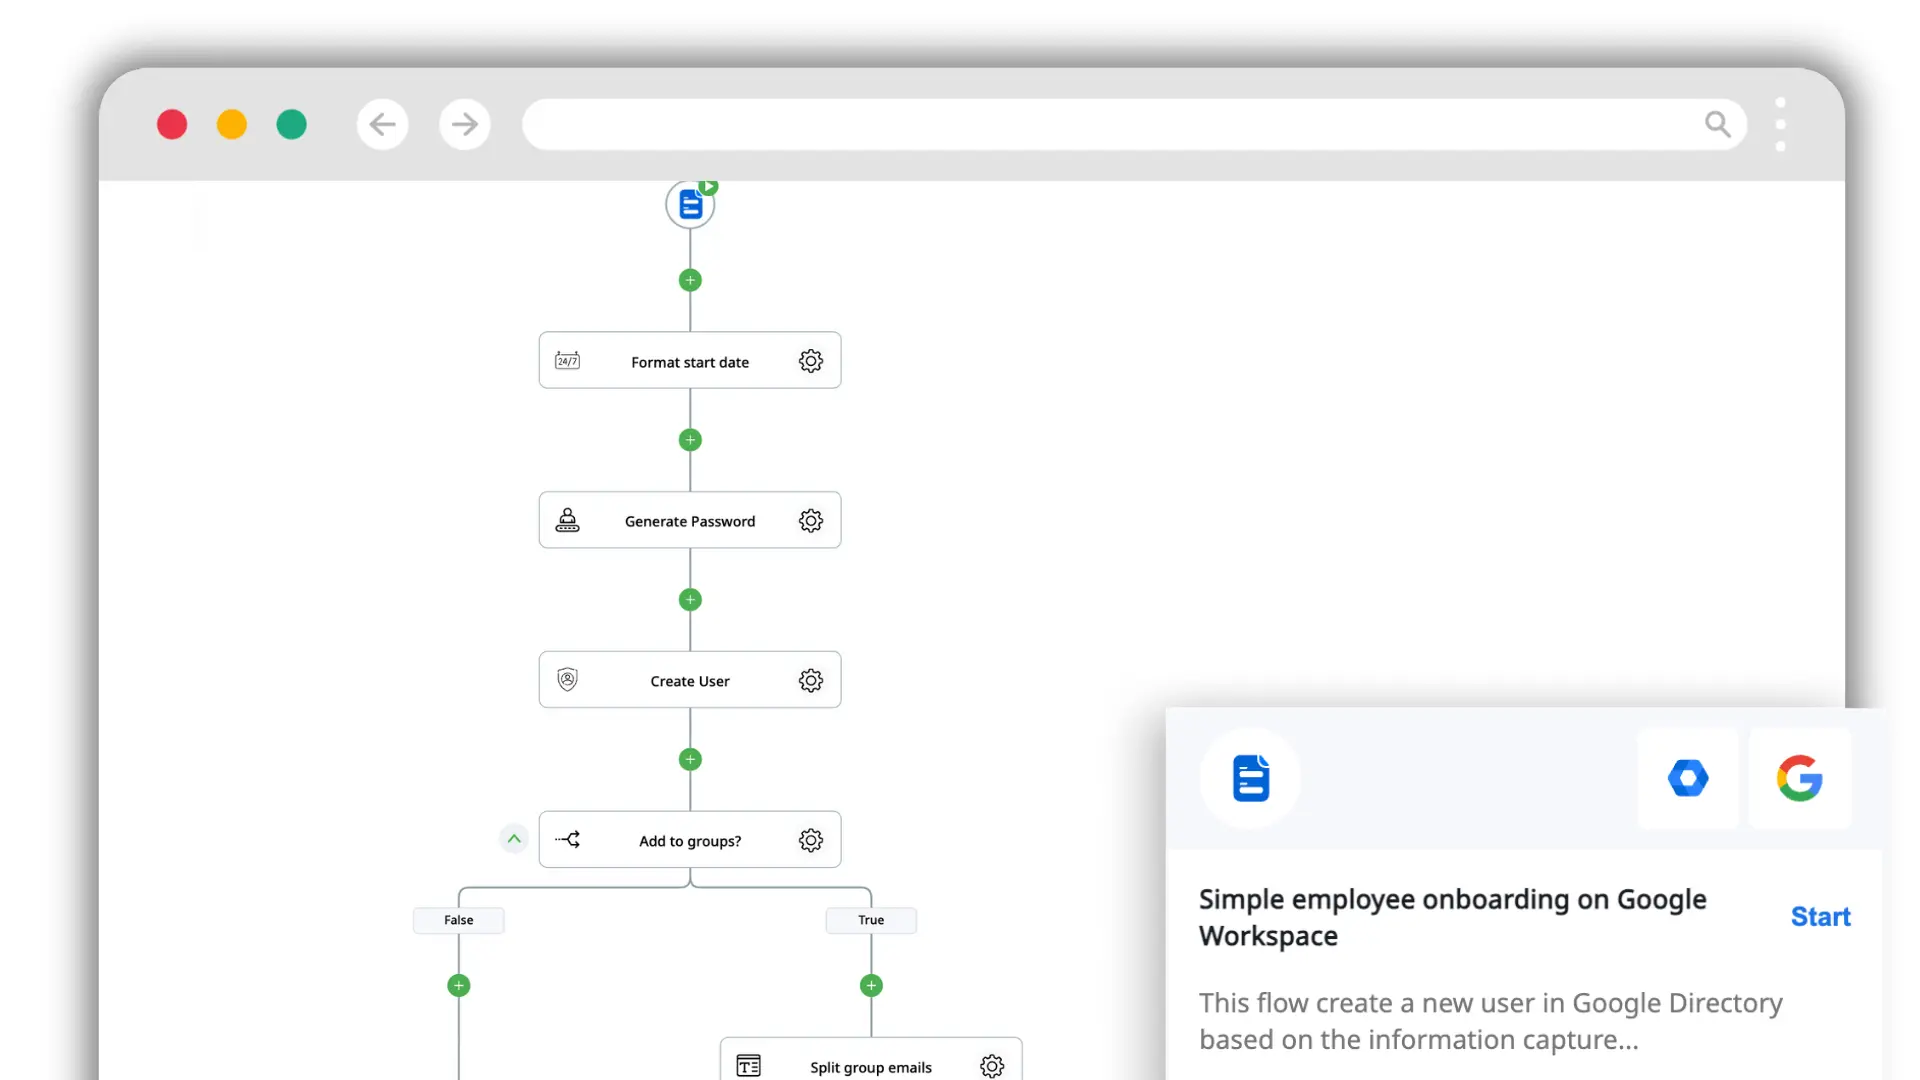Click the Google logo on template card

[1800, 778]
